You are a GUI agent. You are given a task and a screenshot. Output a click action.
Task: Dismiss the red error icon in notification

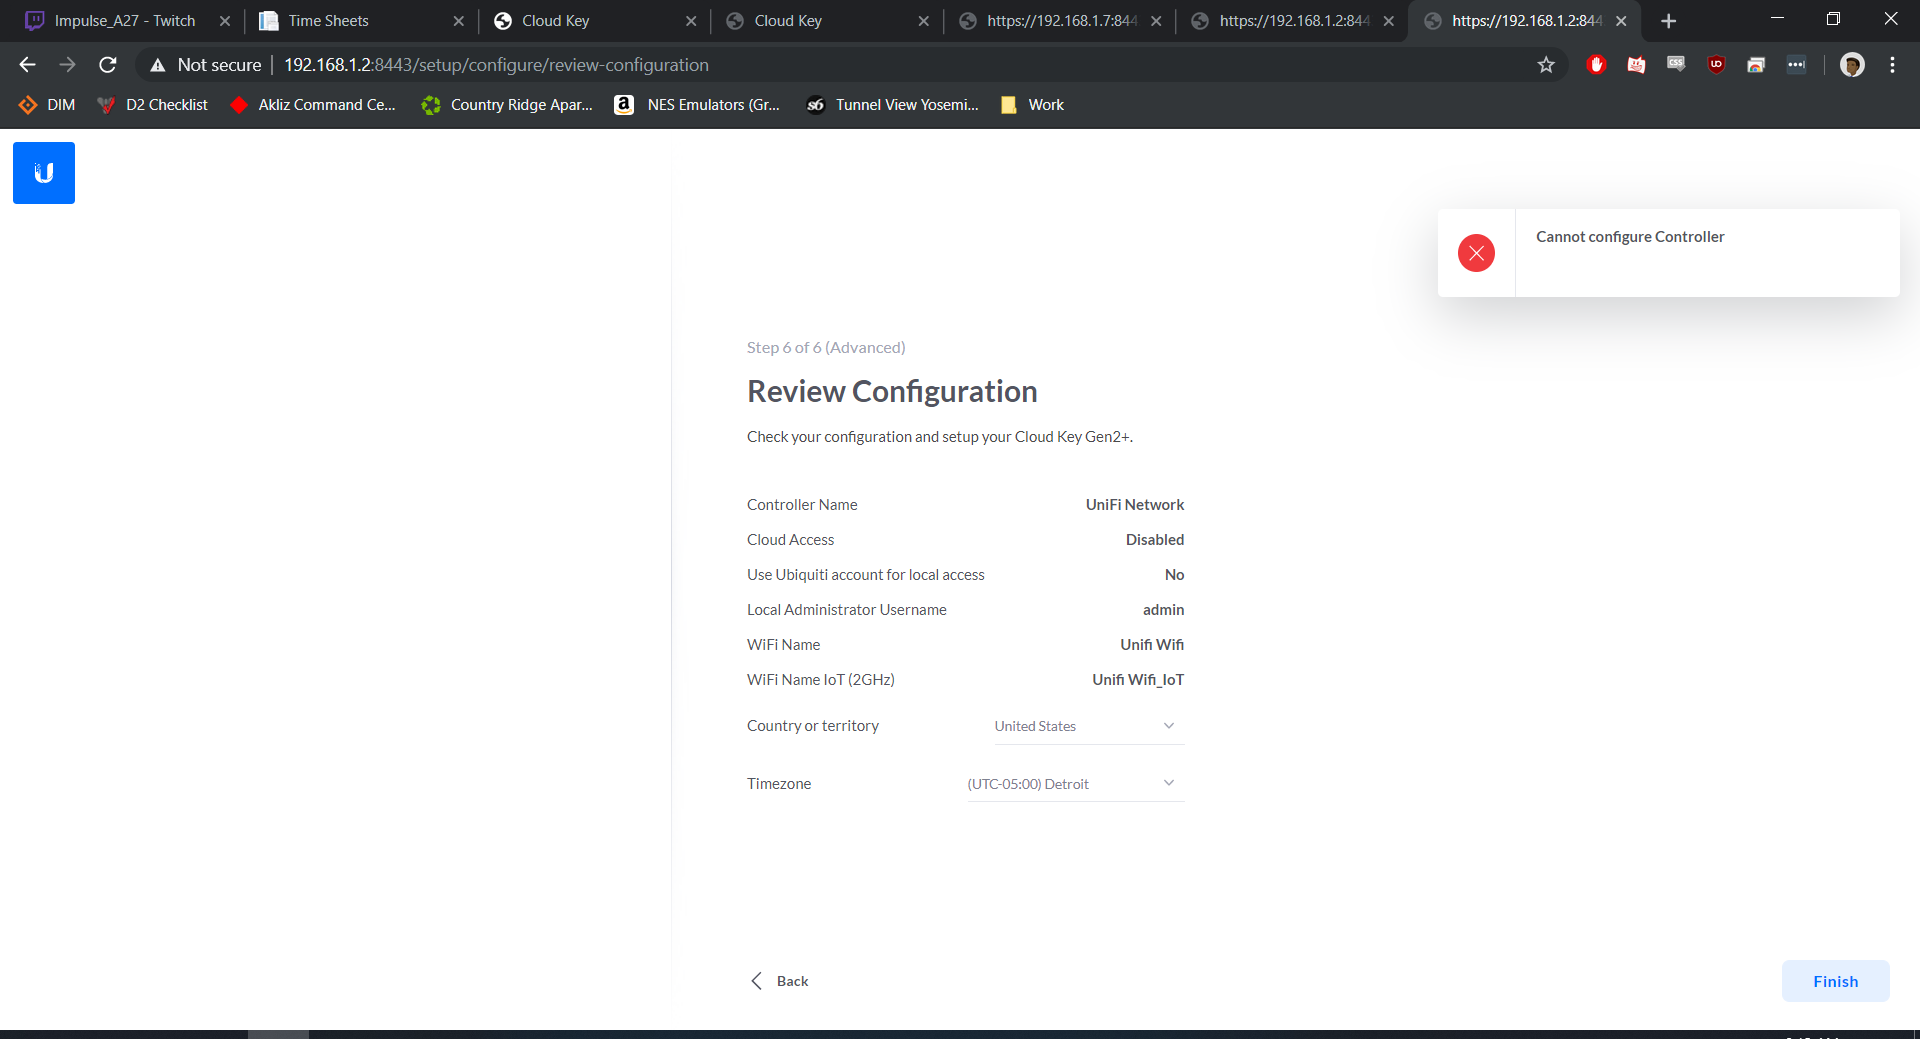[x=1476, y=253]
